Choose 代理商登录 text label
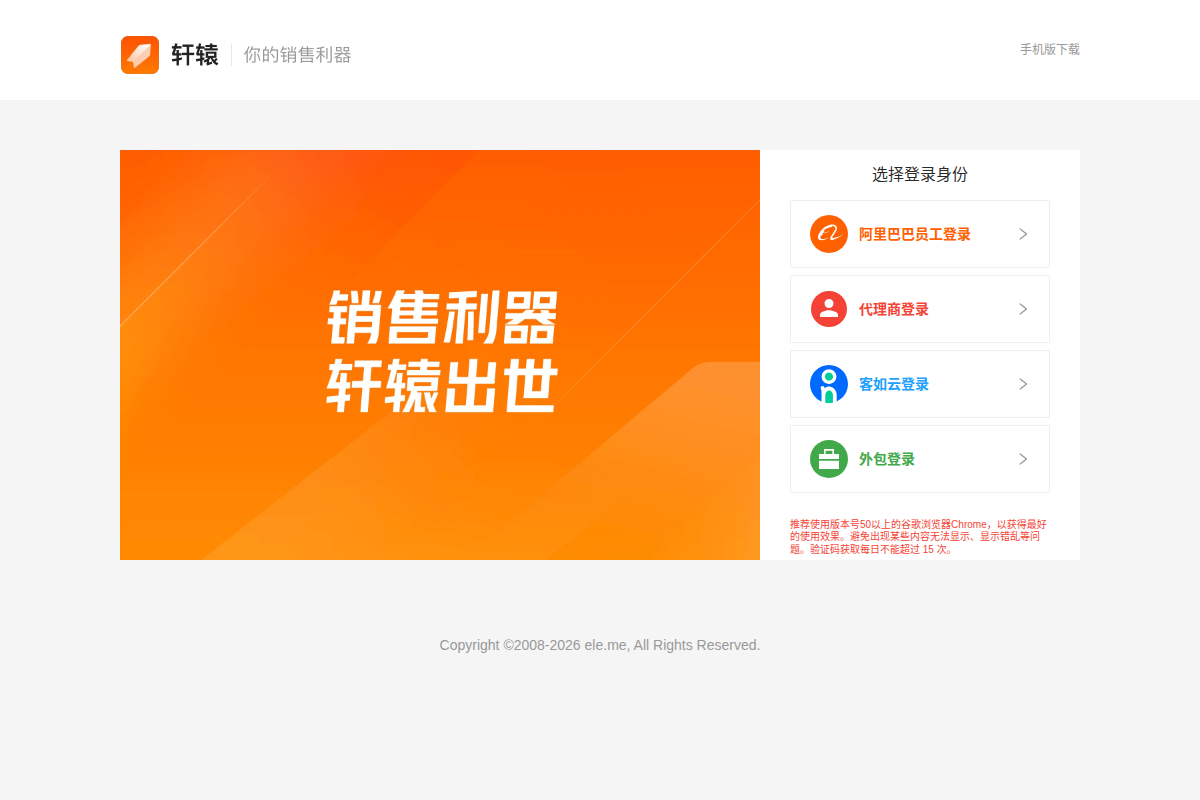The image size is (1200, 800). pyautogui.click(x=894, y=309)
